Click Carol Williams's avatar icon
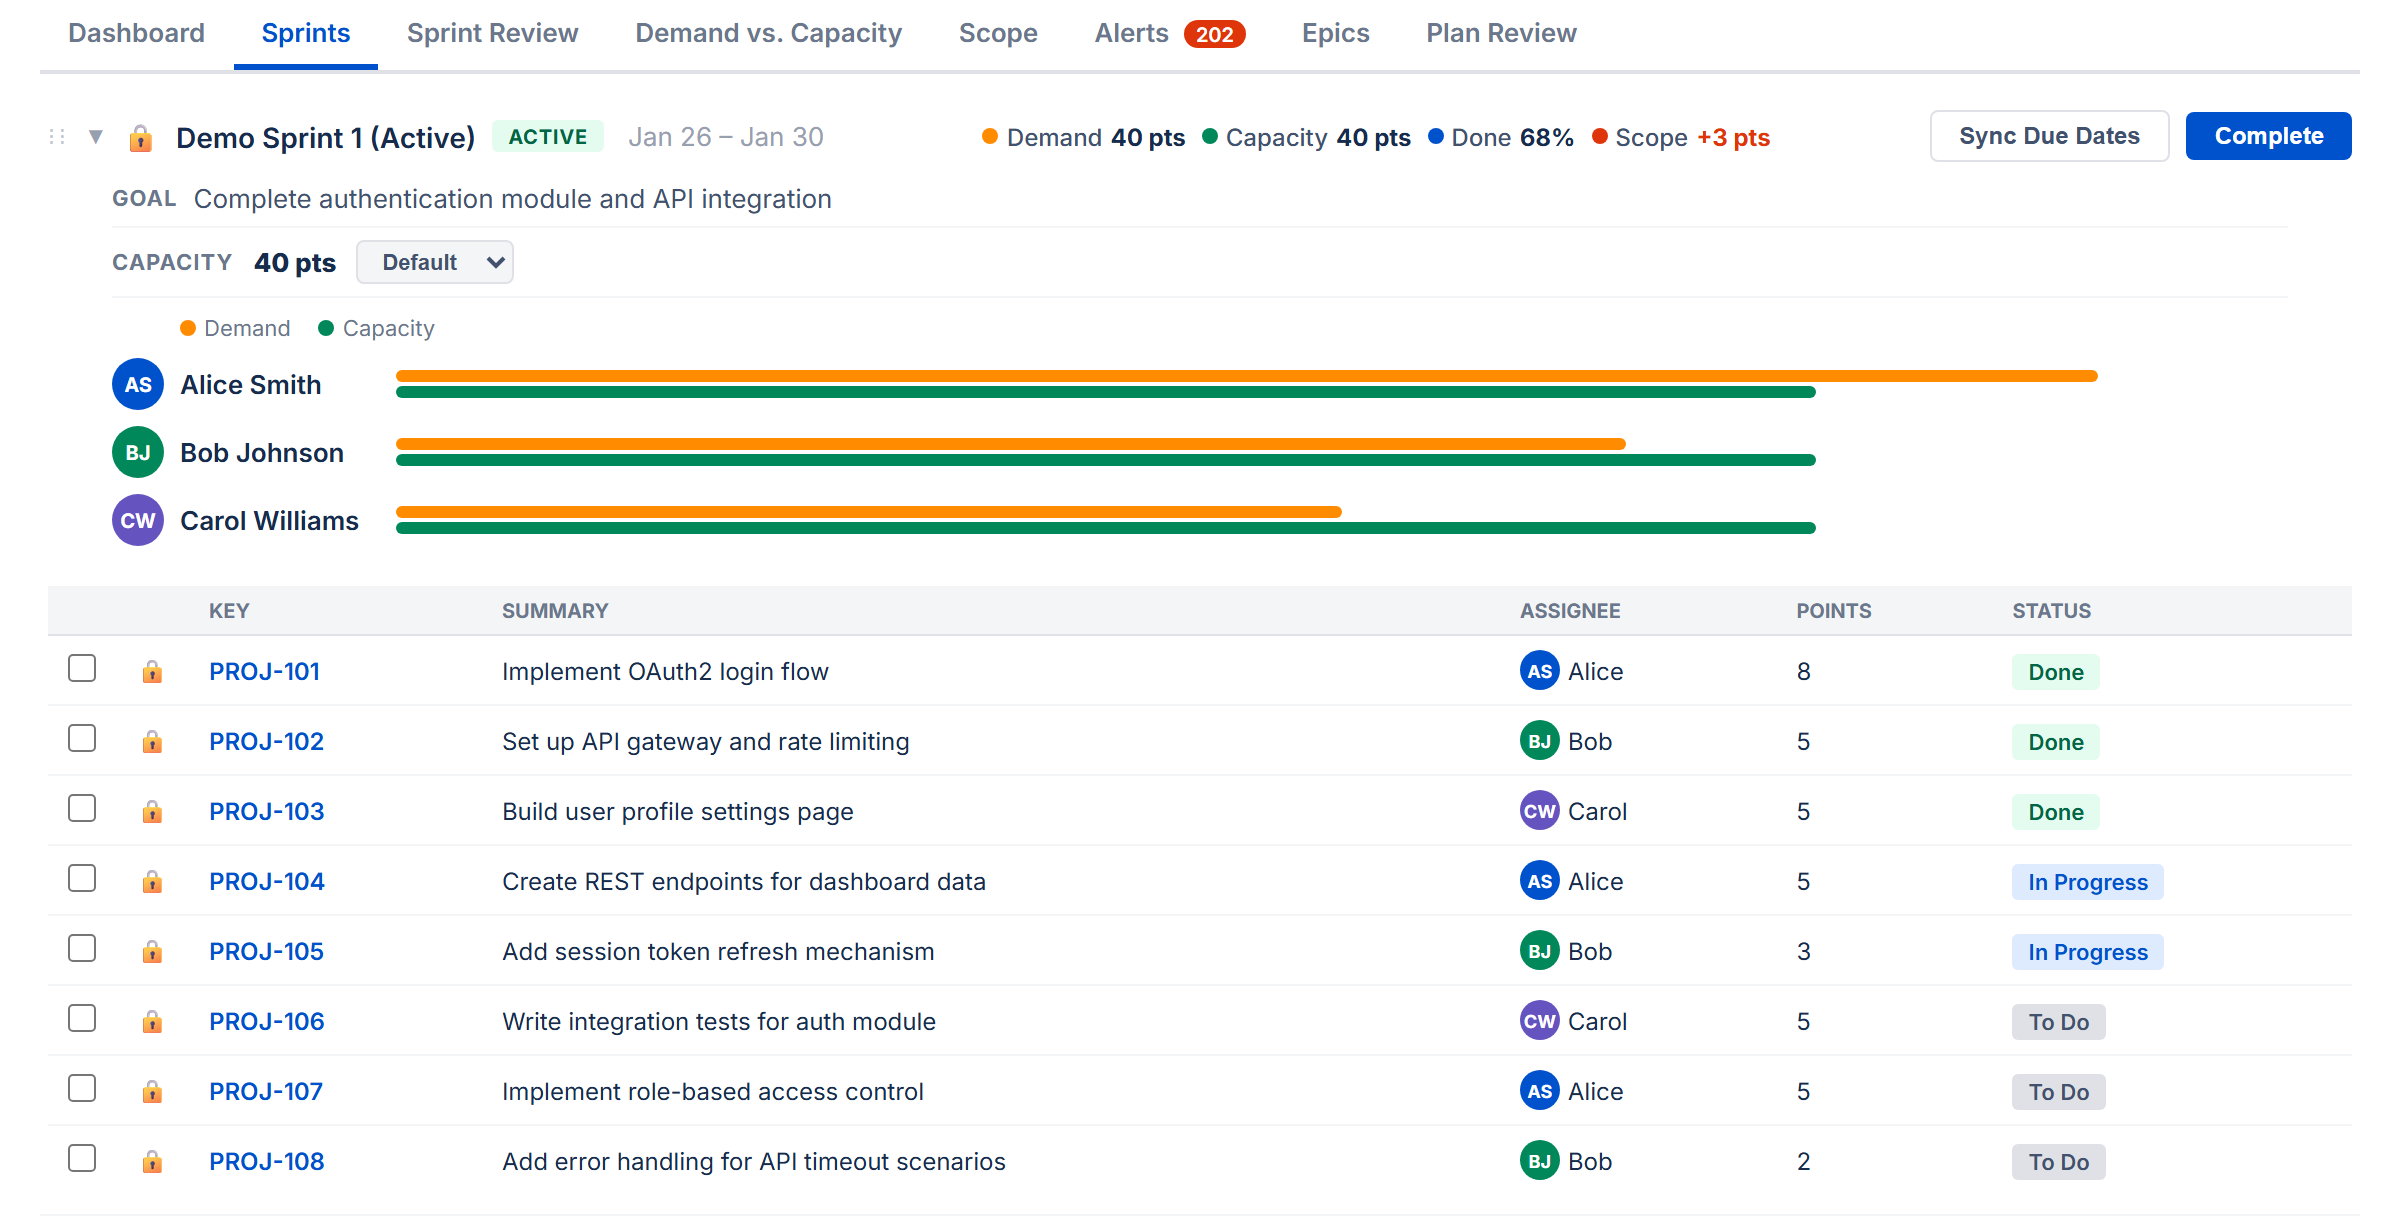 [x=137, y=520]
